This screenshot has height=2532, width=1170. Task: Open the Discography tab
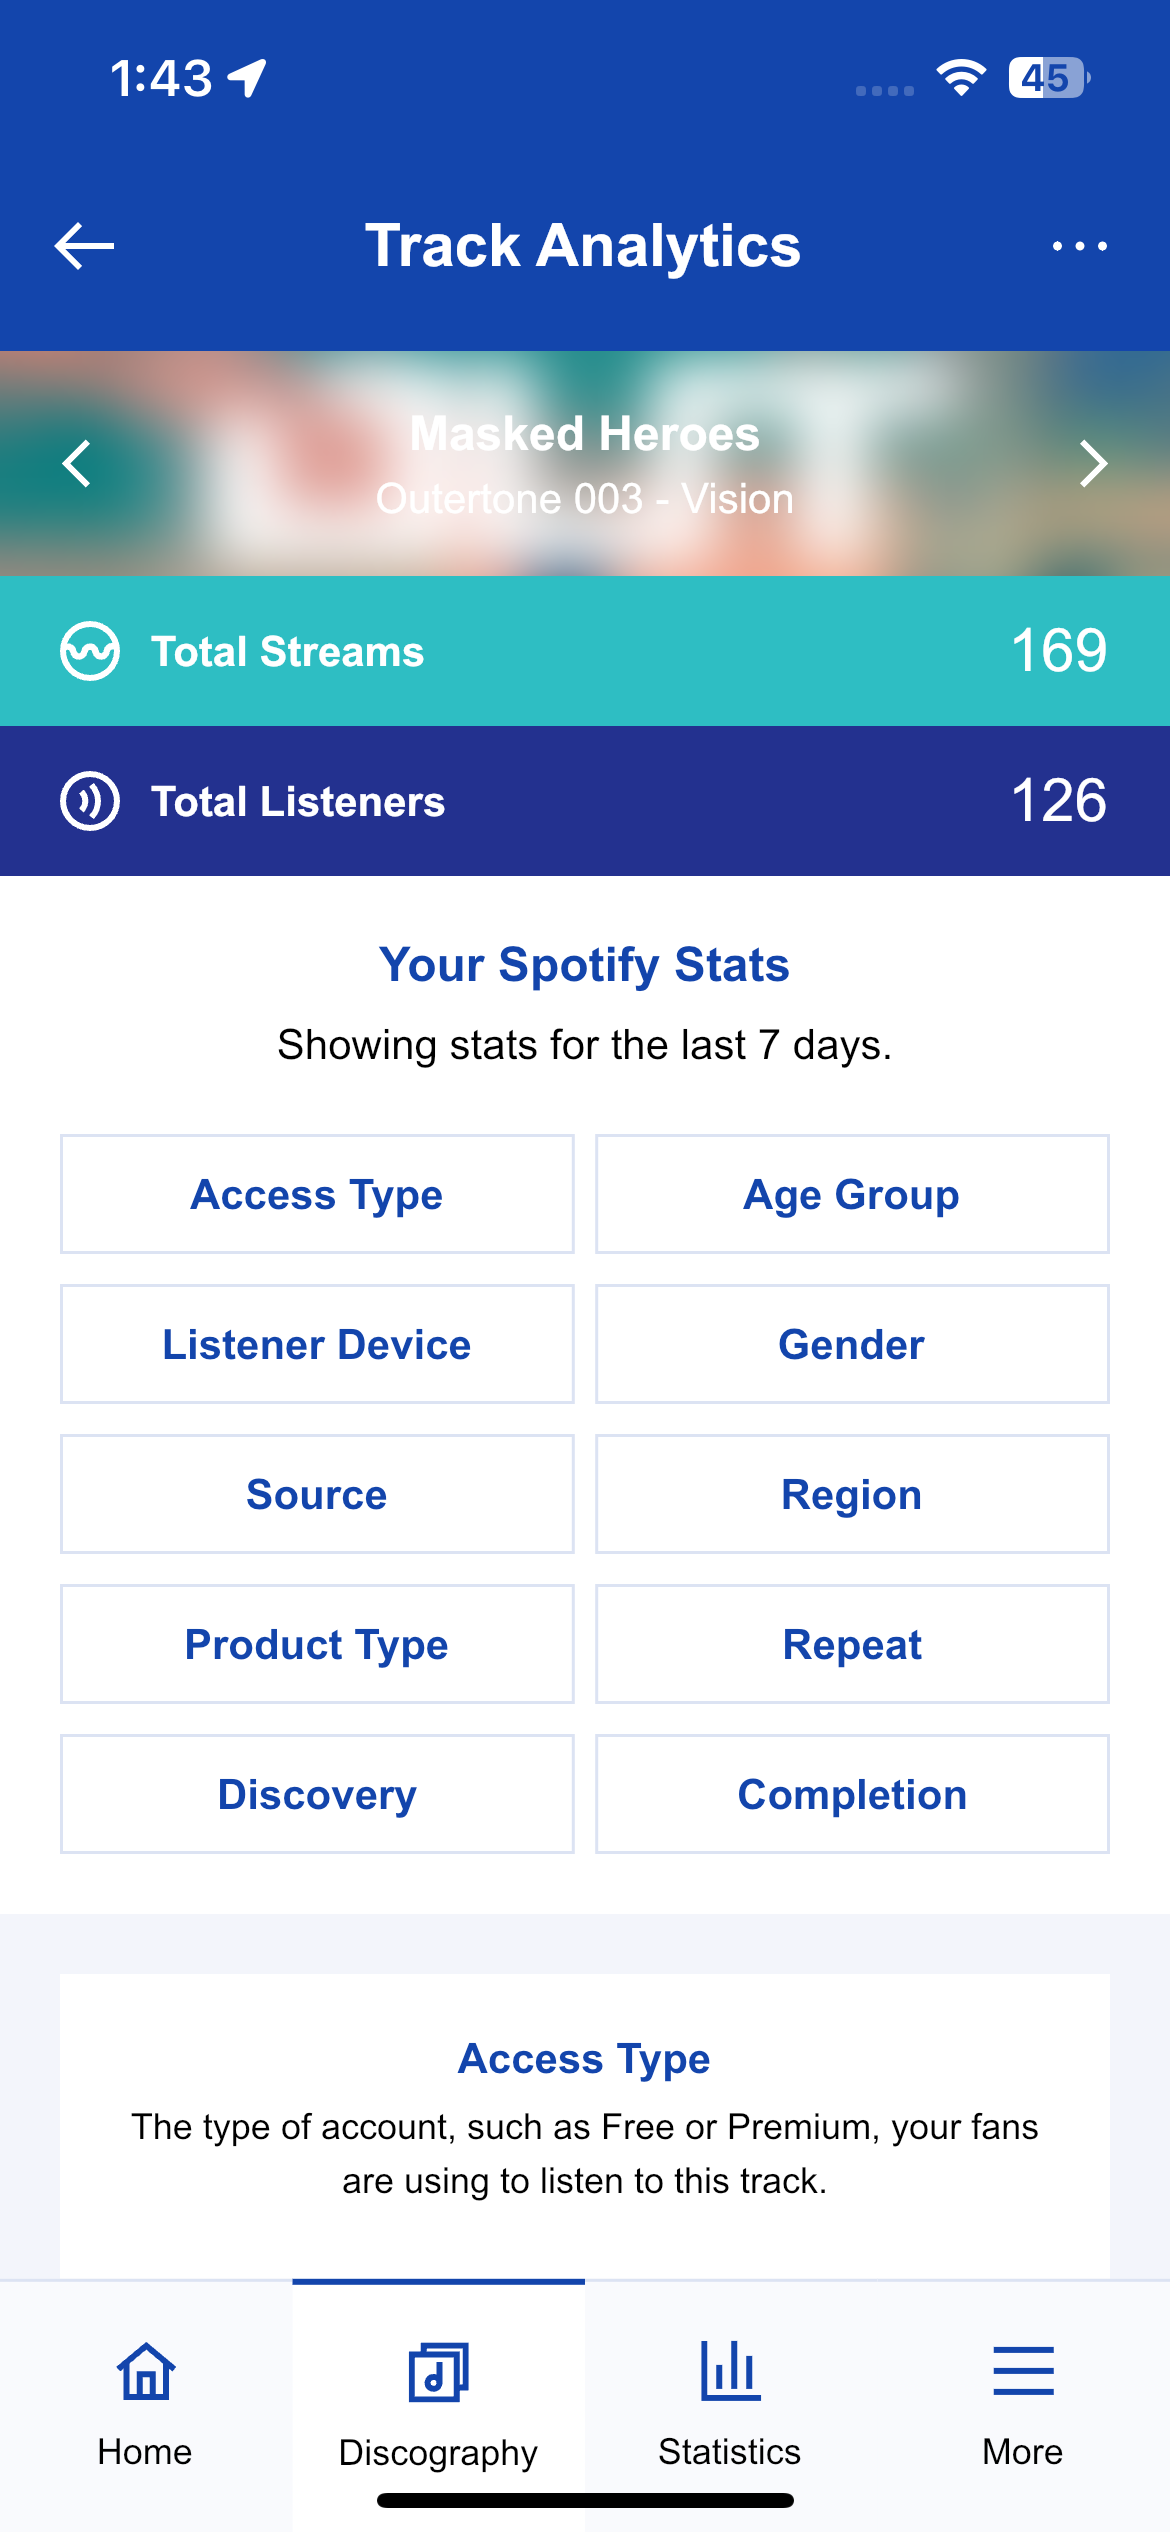tap(438, 2404)
